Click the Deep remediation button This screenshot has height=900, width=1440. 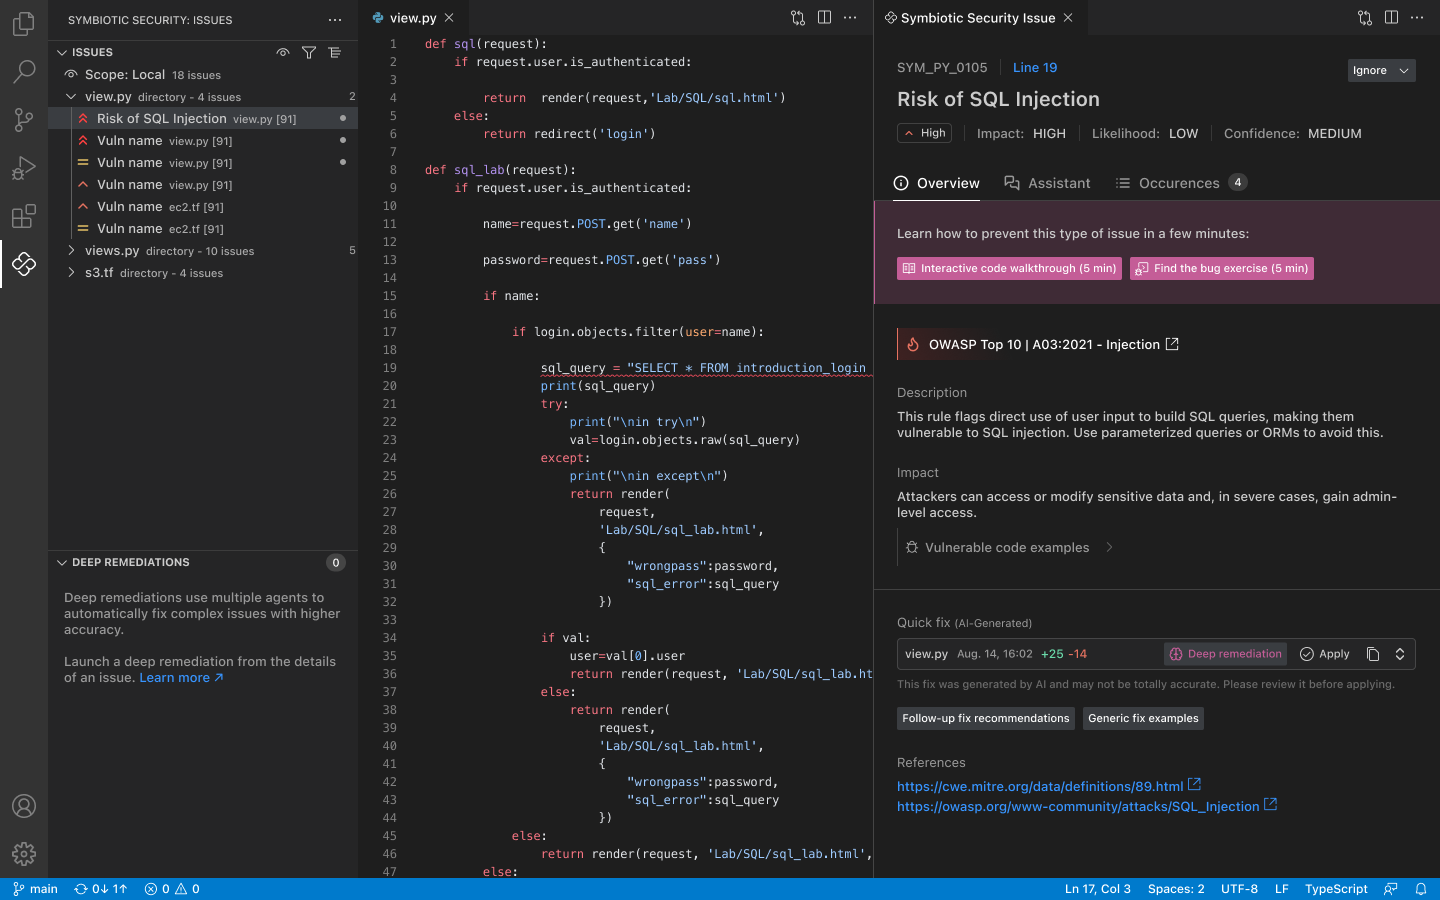[1225, 654]
